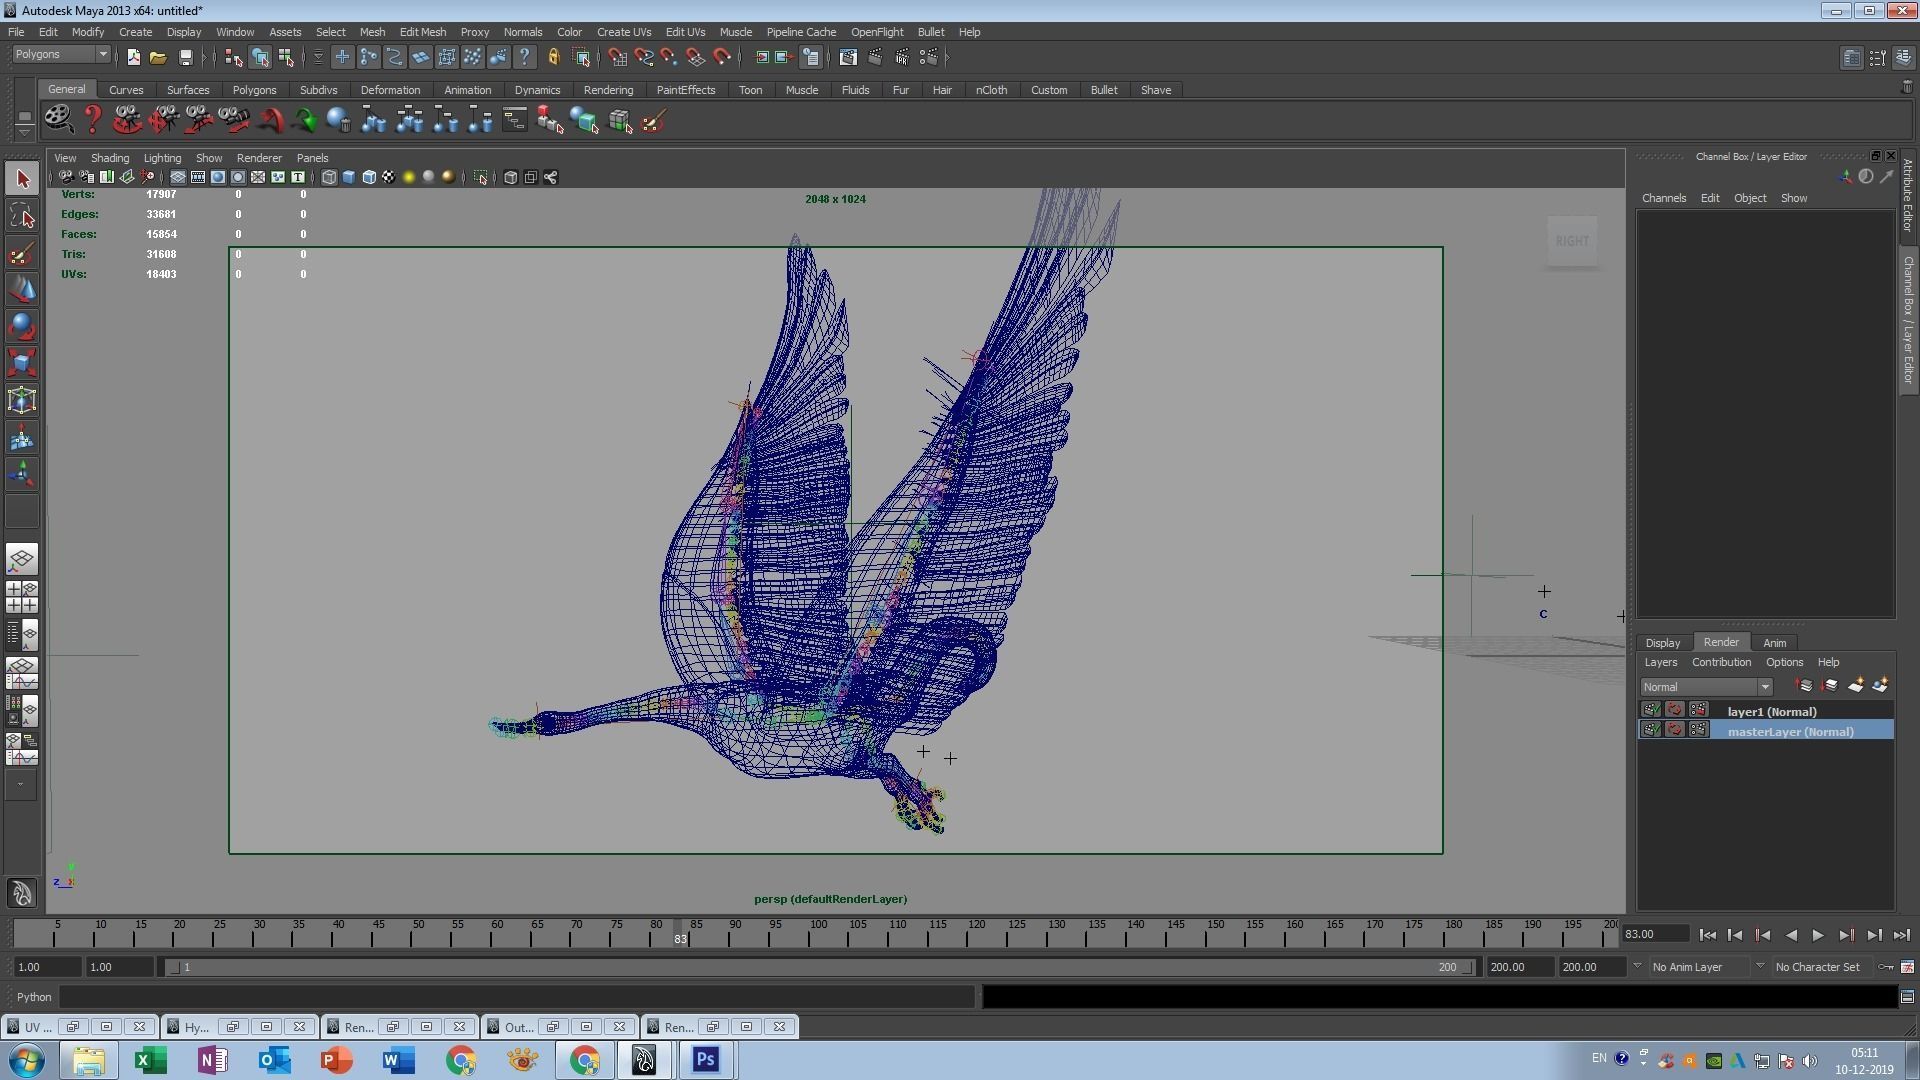Click the lock selection padlock icon
This screenshot has height=1080, width=1920.
(x=553, y=57)
